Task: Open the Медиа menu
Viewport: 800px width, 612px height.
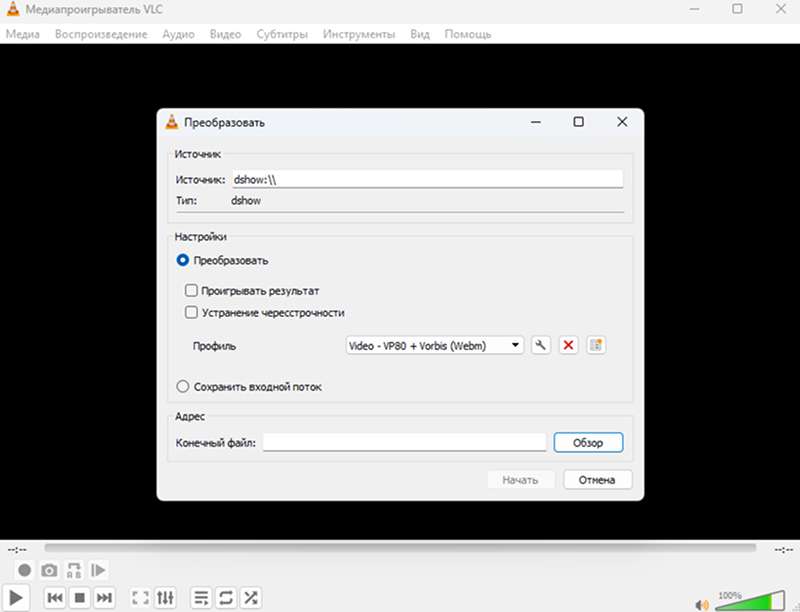Action: click(22, 34)
